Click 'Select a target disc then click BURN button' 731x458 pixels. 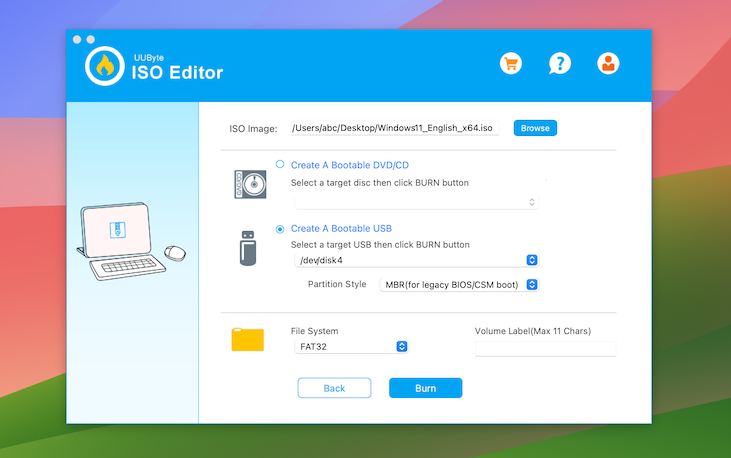[380, 183]
